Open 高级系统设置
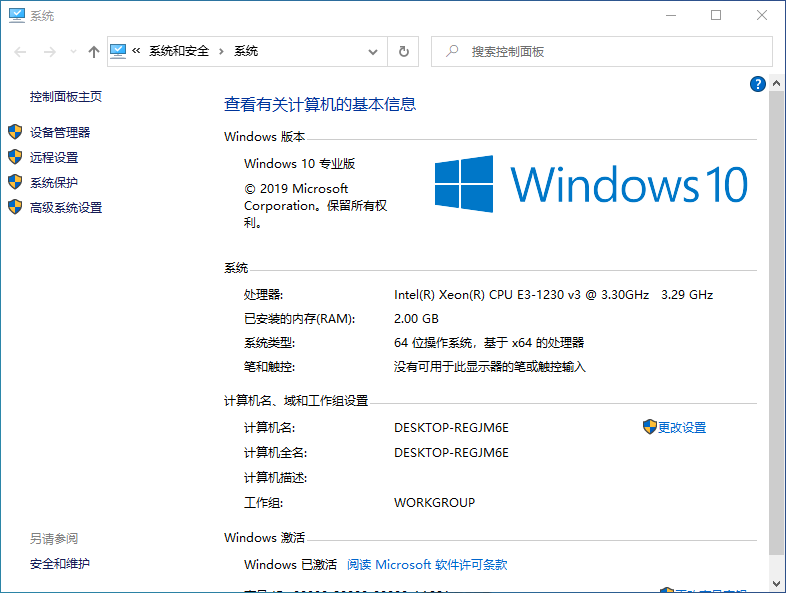Viewport: 786px width, 593px height. coord(66,208)
